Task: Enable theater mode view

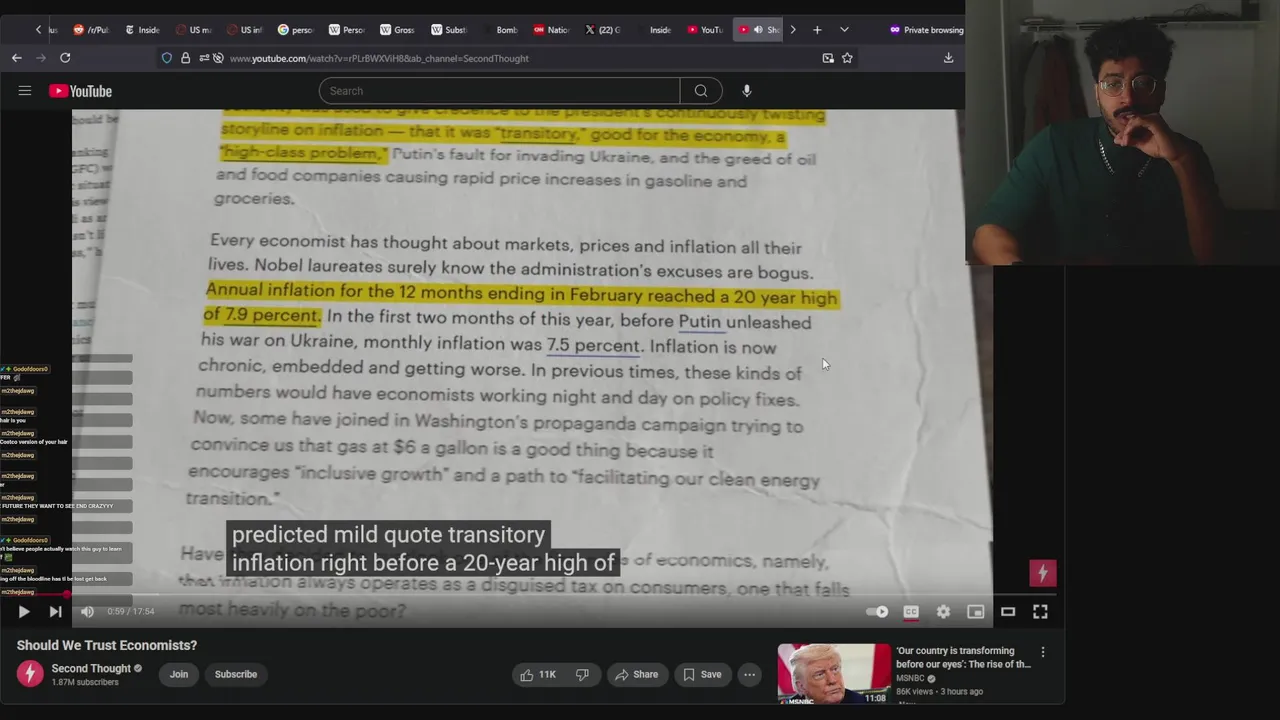Action: (x=1008, y=612)
